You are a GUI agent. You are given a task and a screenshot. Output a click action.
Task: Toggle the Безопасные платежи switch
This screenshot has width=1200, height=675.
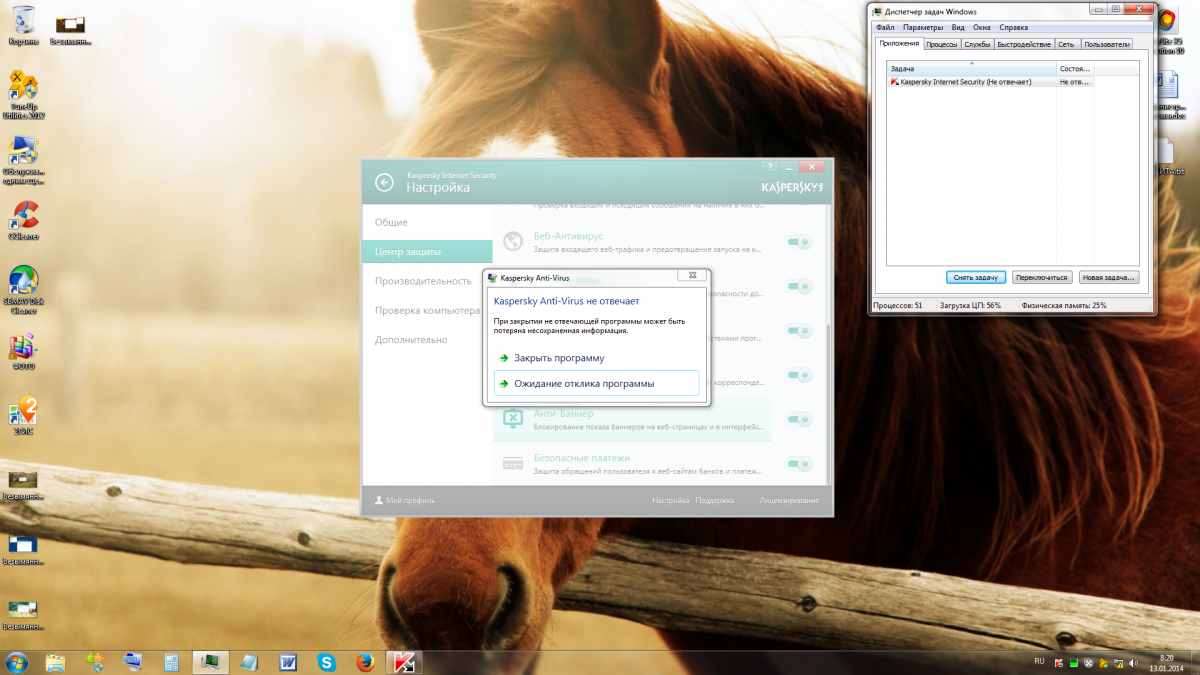point(799,464)
